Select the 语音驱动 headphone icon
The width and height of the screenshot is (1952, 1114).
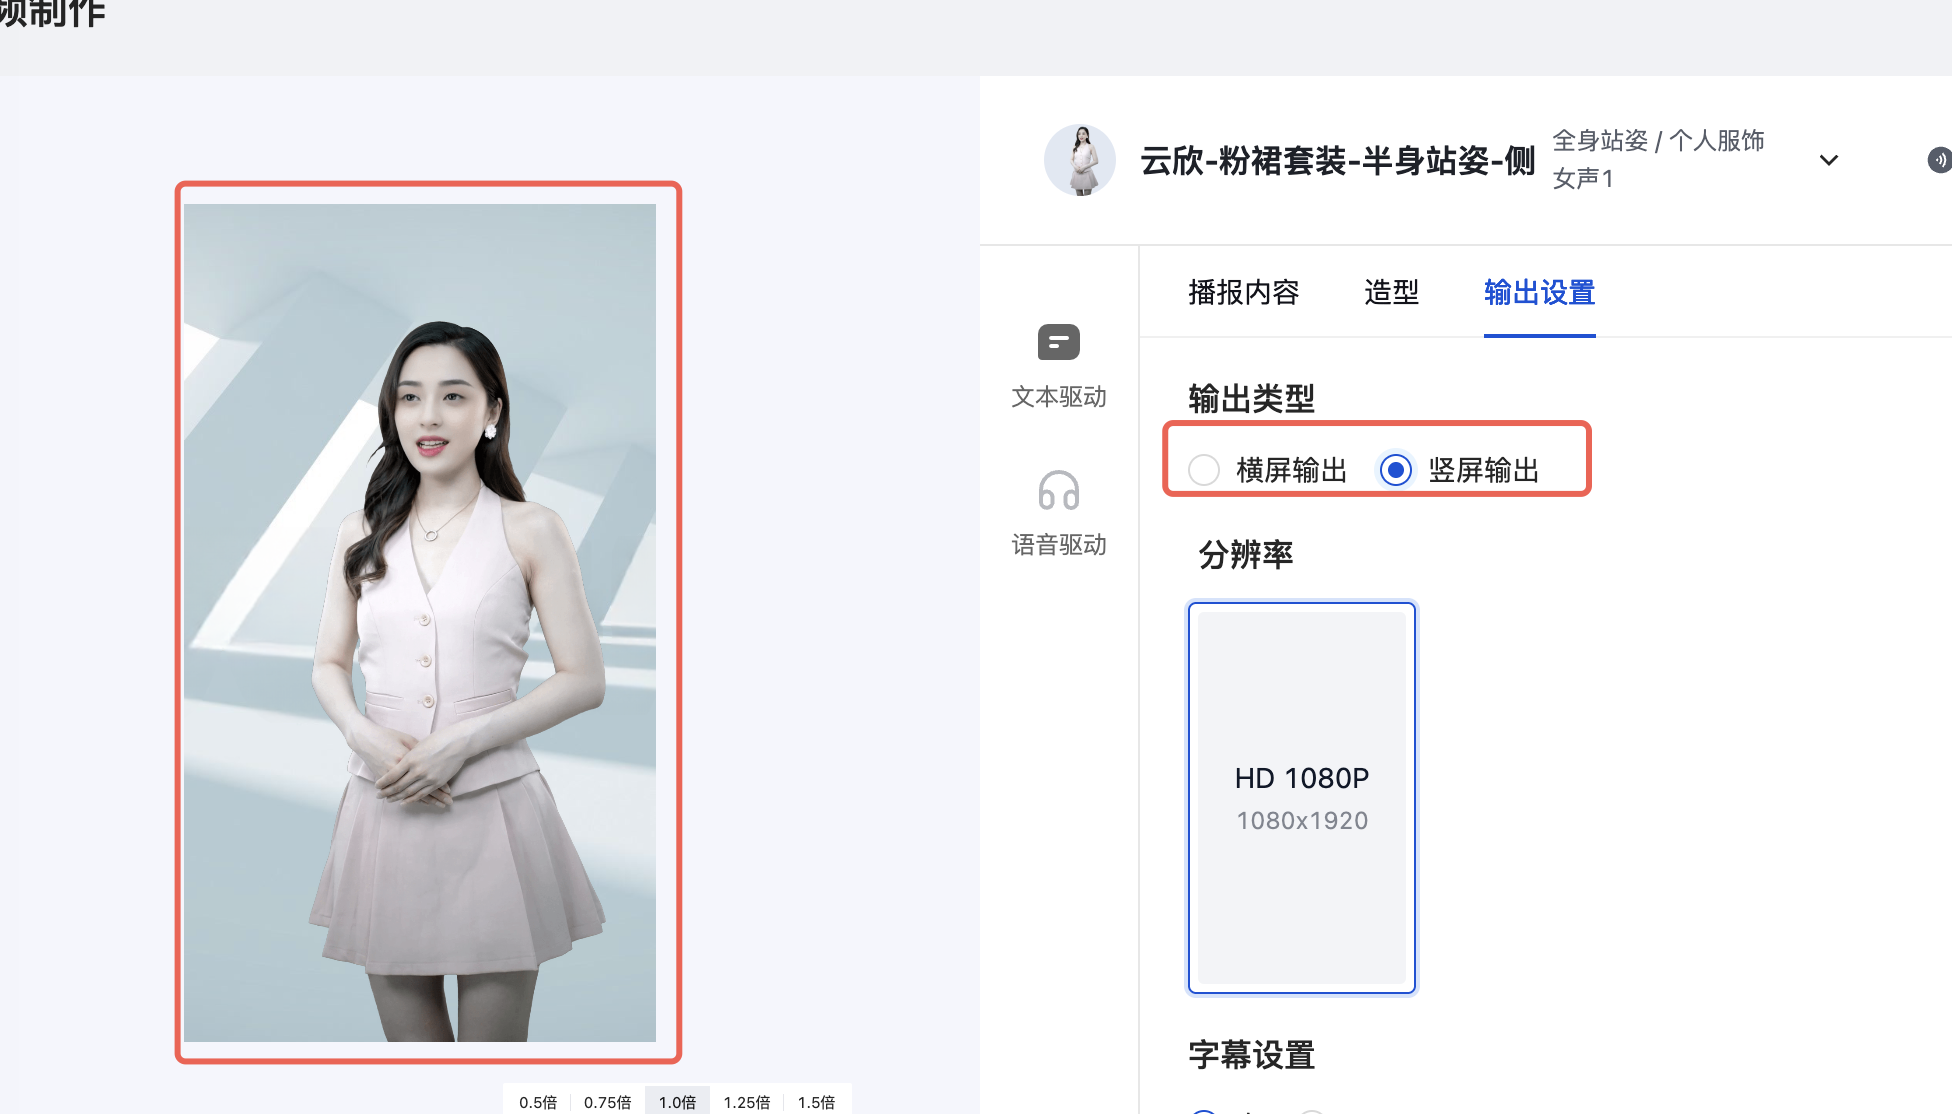[1058, 491]
